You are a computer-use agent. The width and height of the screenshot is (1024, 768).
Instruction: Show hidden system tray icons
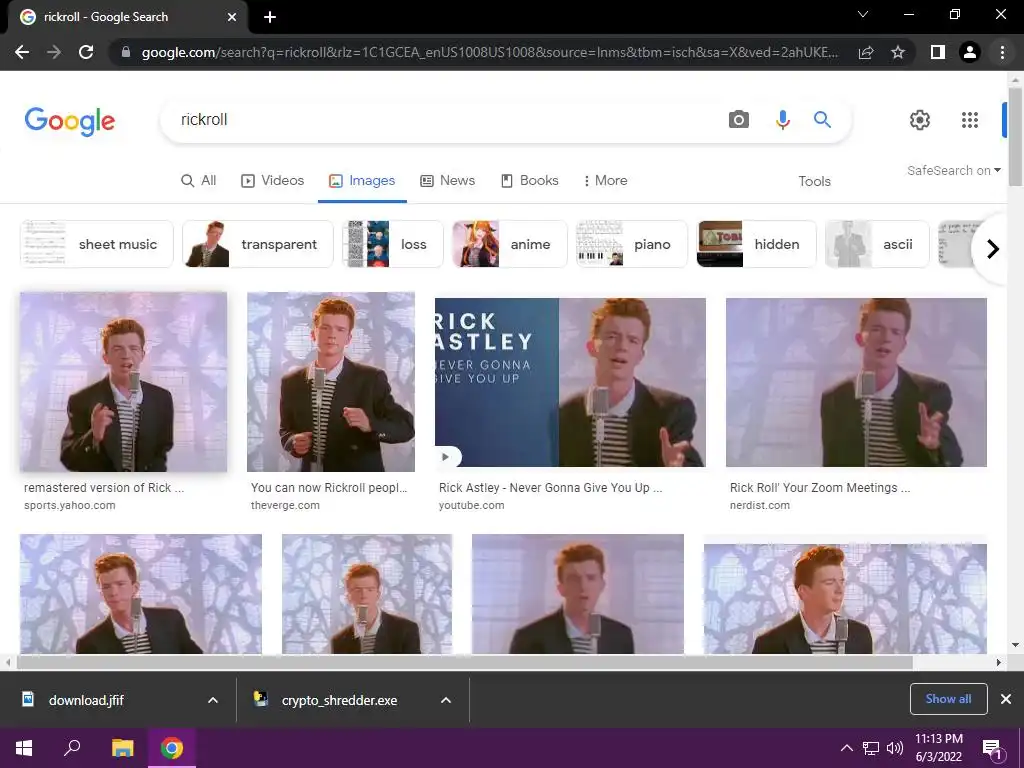(846, 748)
